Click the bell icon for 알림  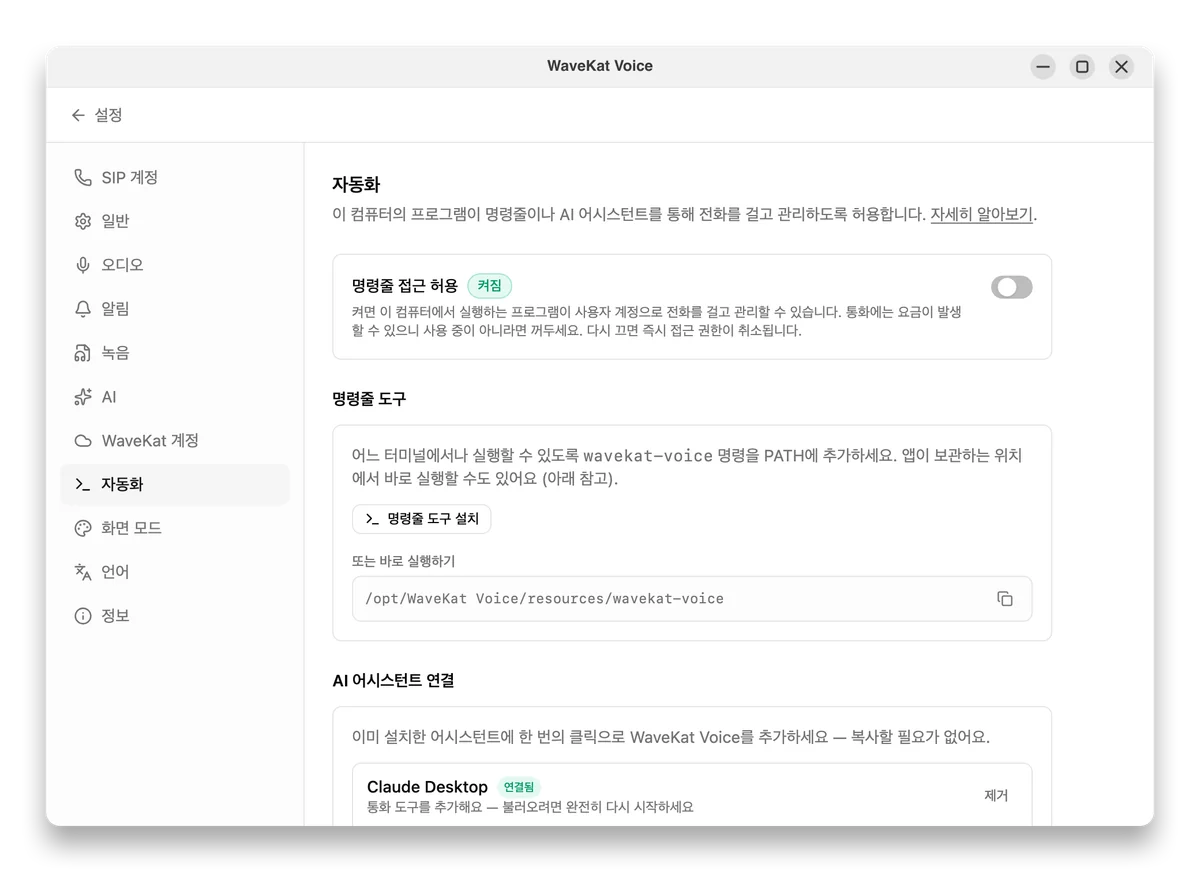tap(83, 309)
